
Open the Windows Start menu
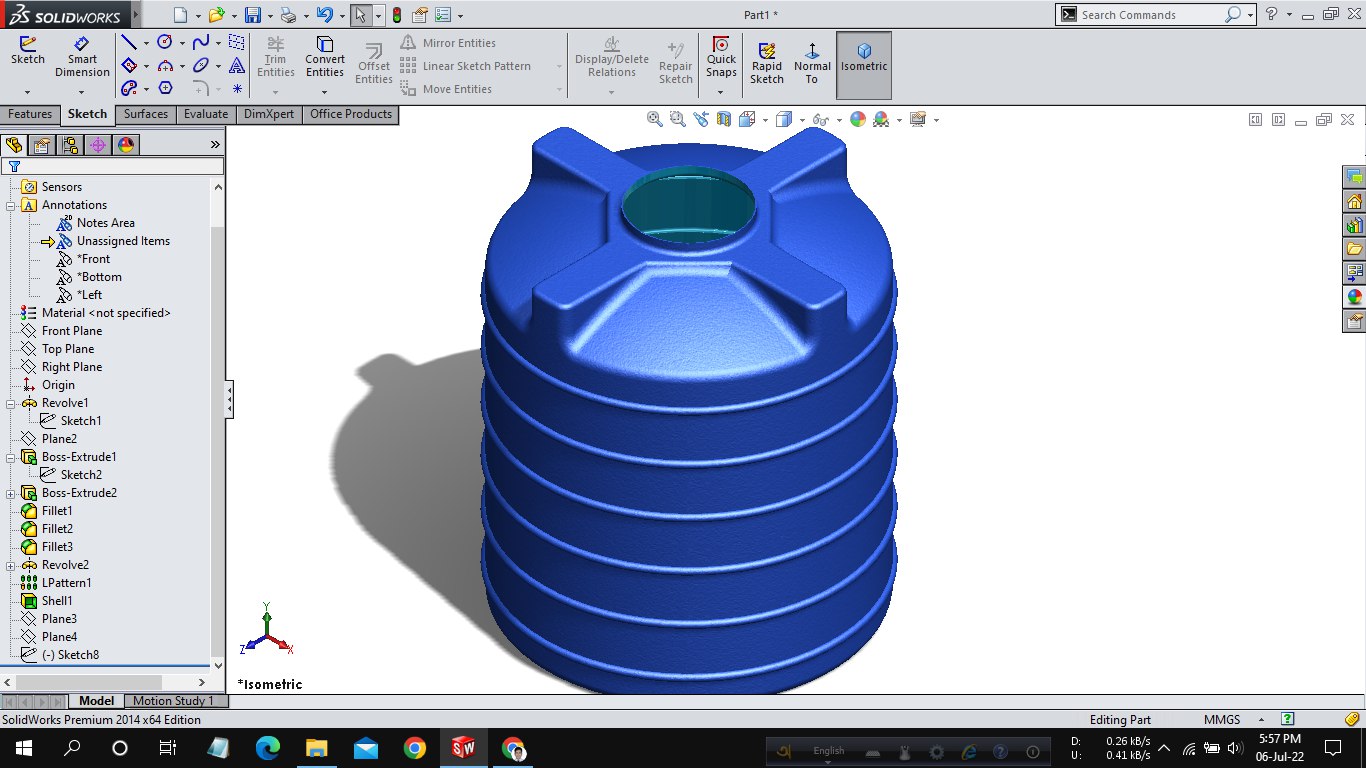coord(23,748)
